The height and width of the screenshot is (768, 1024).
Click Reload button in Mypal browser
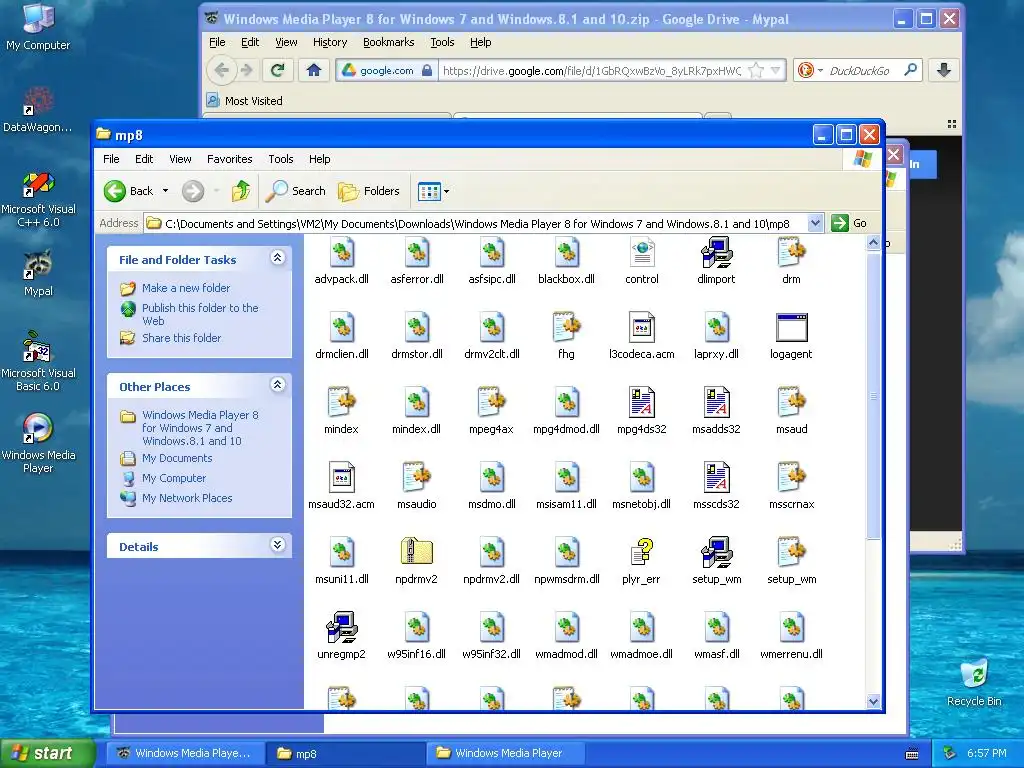278,70
